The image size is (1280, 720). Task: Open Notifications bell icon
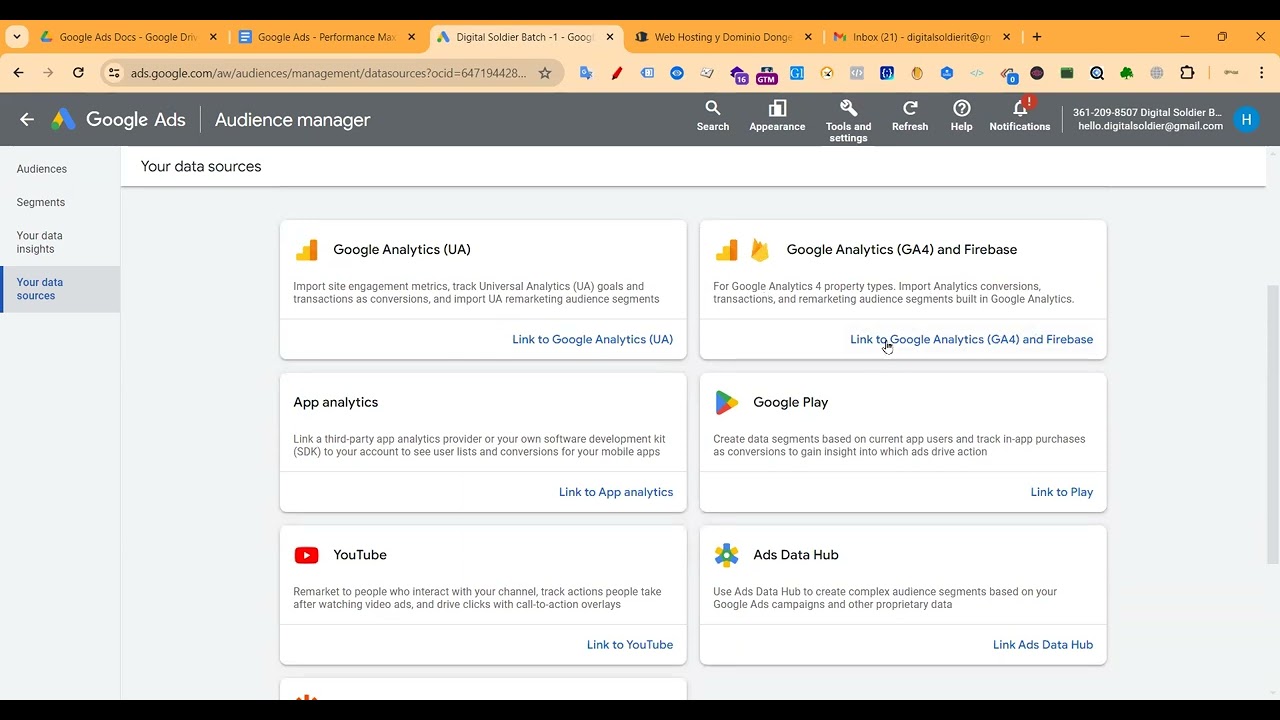point(1020,108)
